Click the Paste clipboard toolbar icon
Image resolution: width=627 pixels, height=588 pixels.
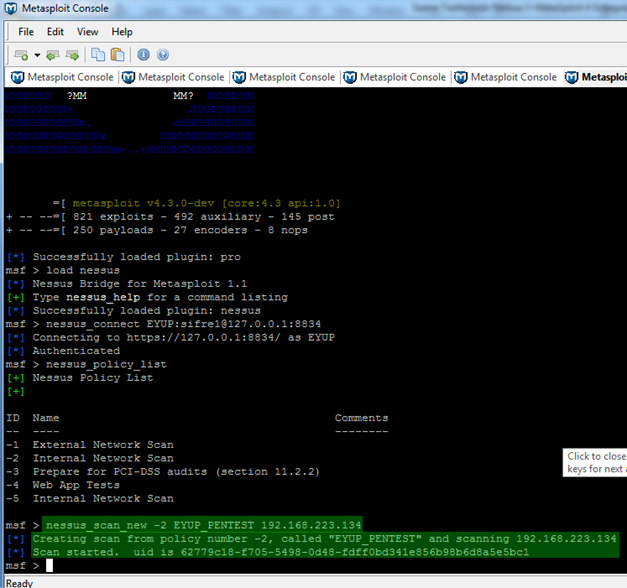(x=118, y=54)
